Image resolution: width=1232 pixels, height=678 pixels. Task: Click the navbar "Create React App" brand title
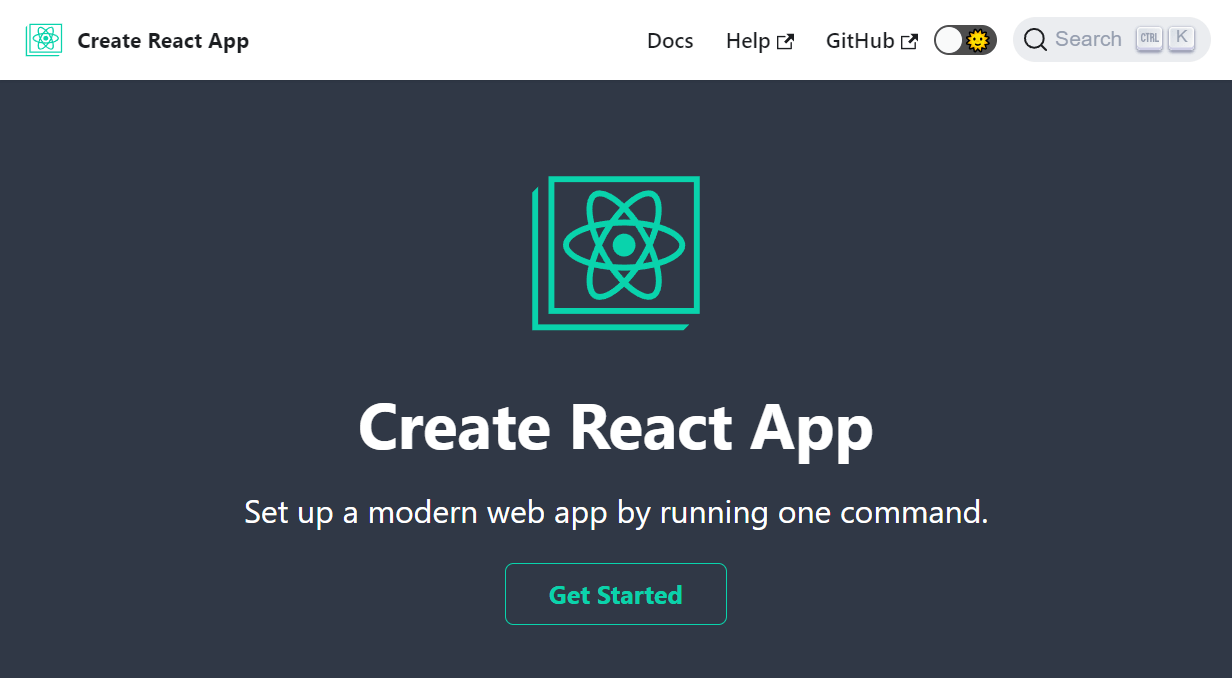pyautogui.click(x=163, y=41)
